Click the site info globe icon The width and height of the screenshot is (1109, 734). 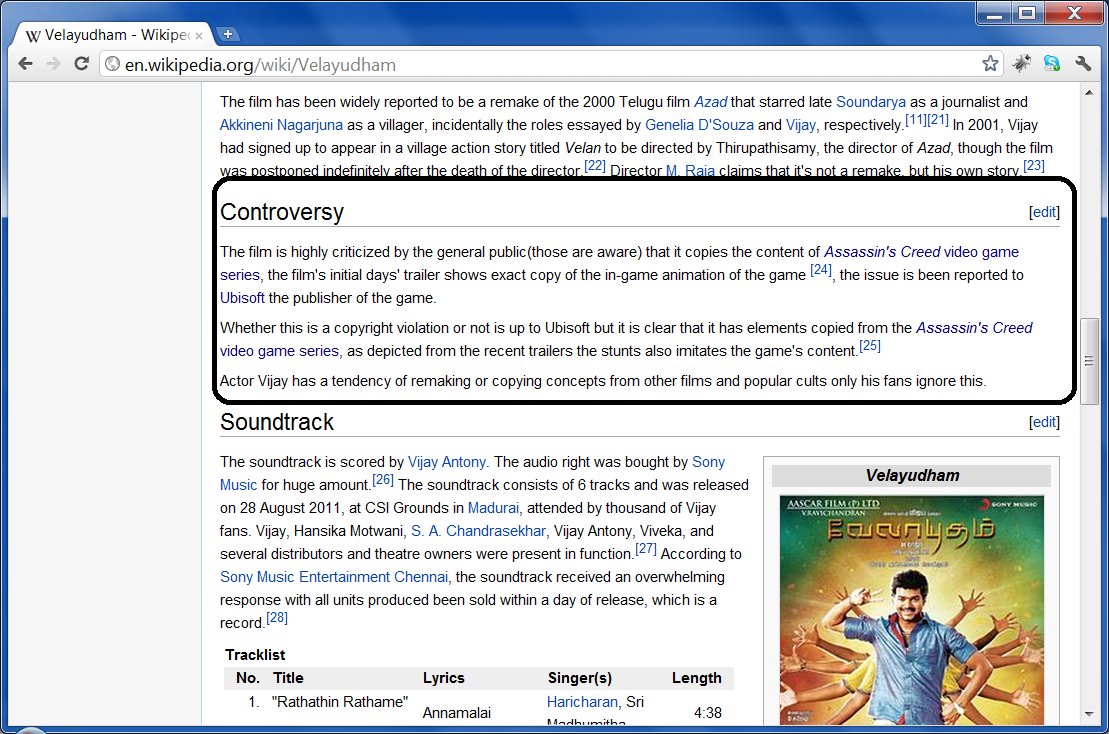112,64
